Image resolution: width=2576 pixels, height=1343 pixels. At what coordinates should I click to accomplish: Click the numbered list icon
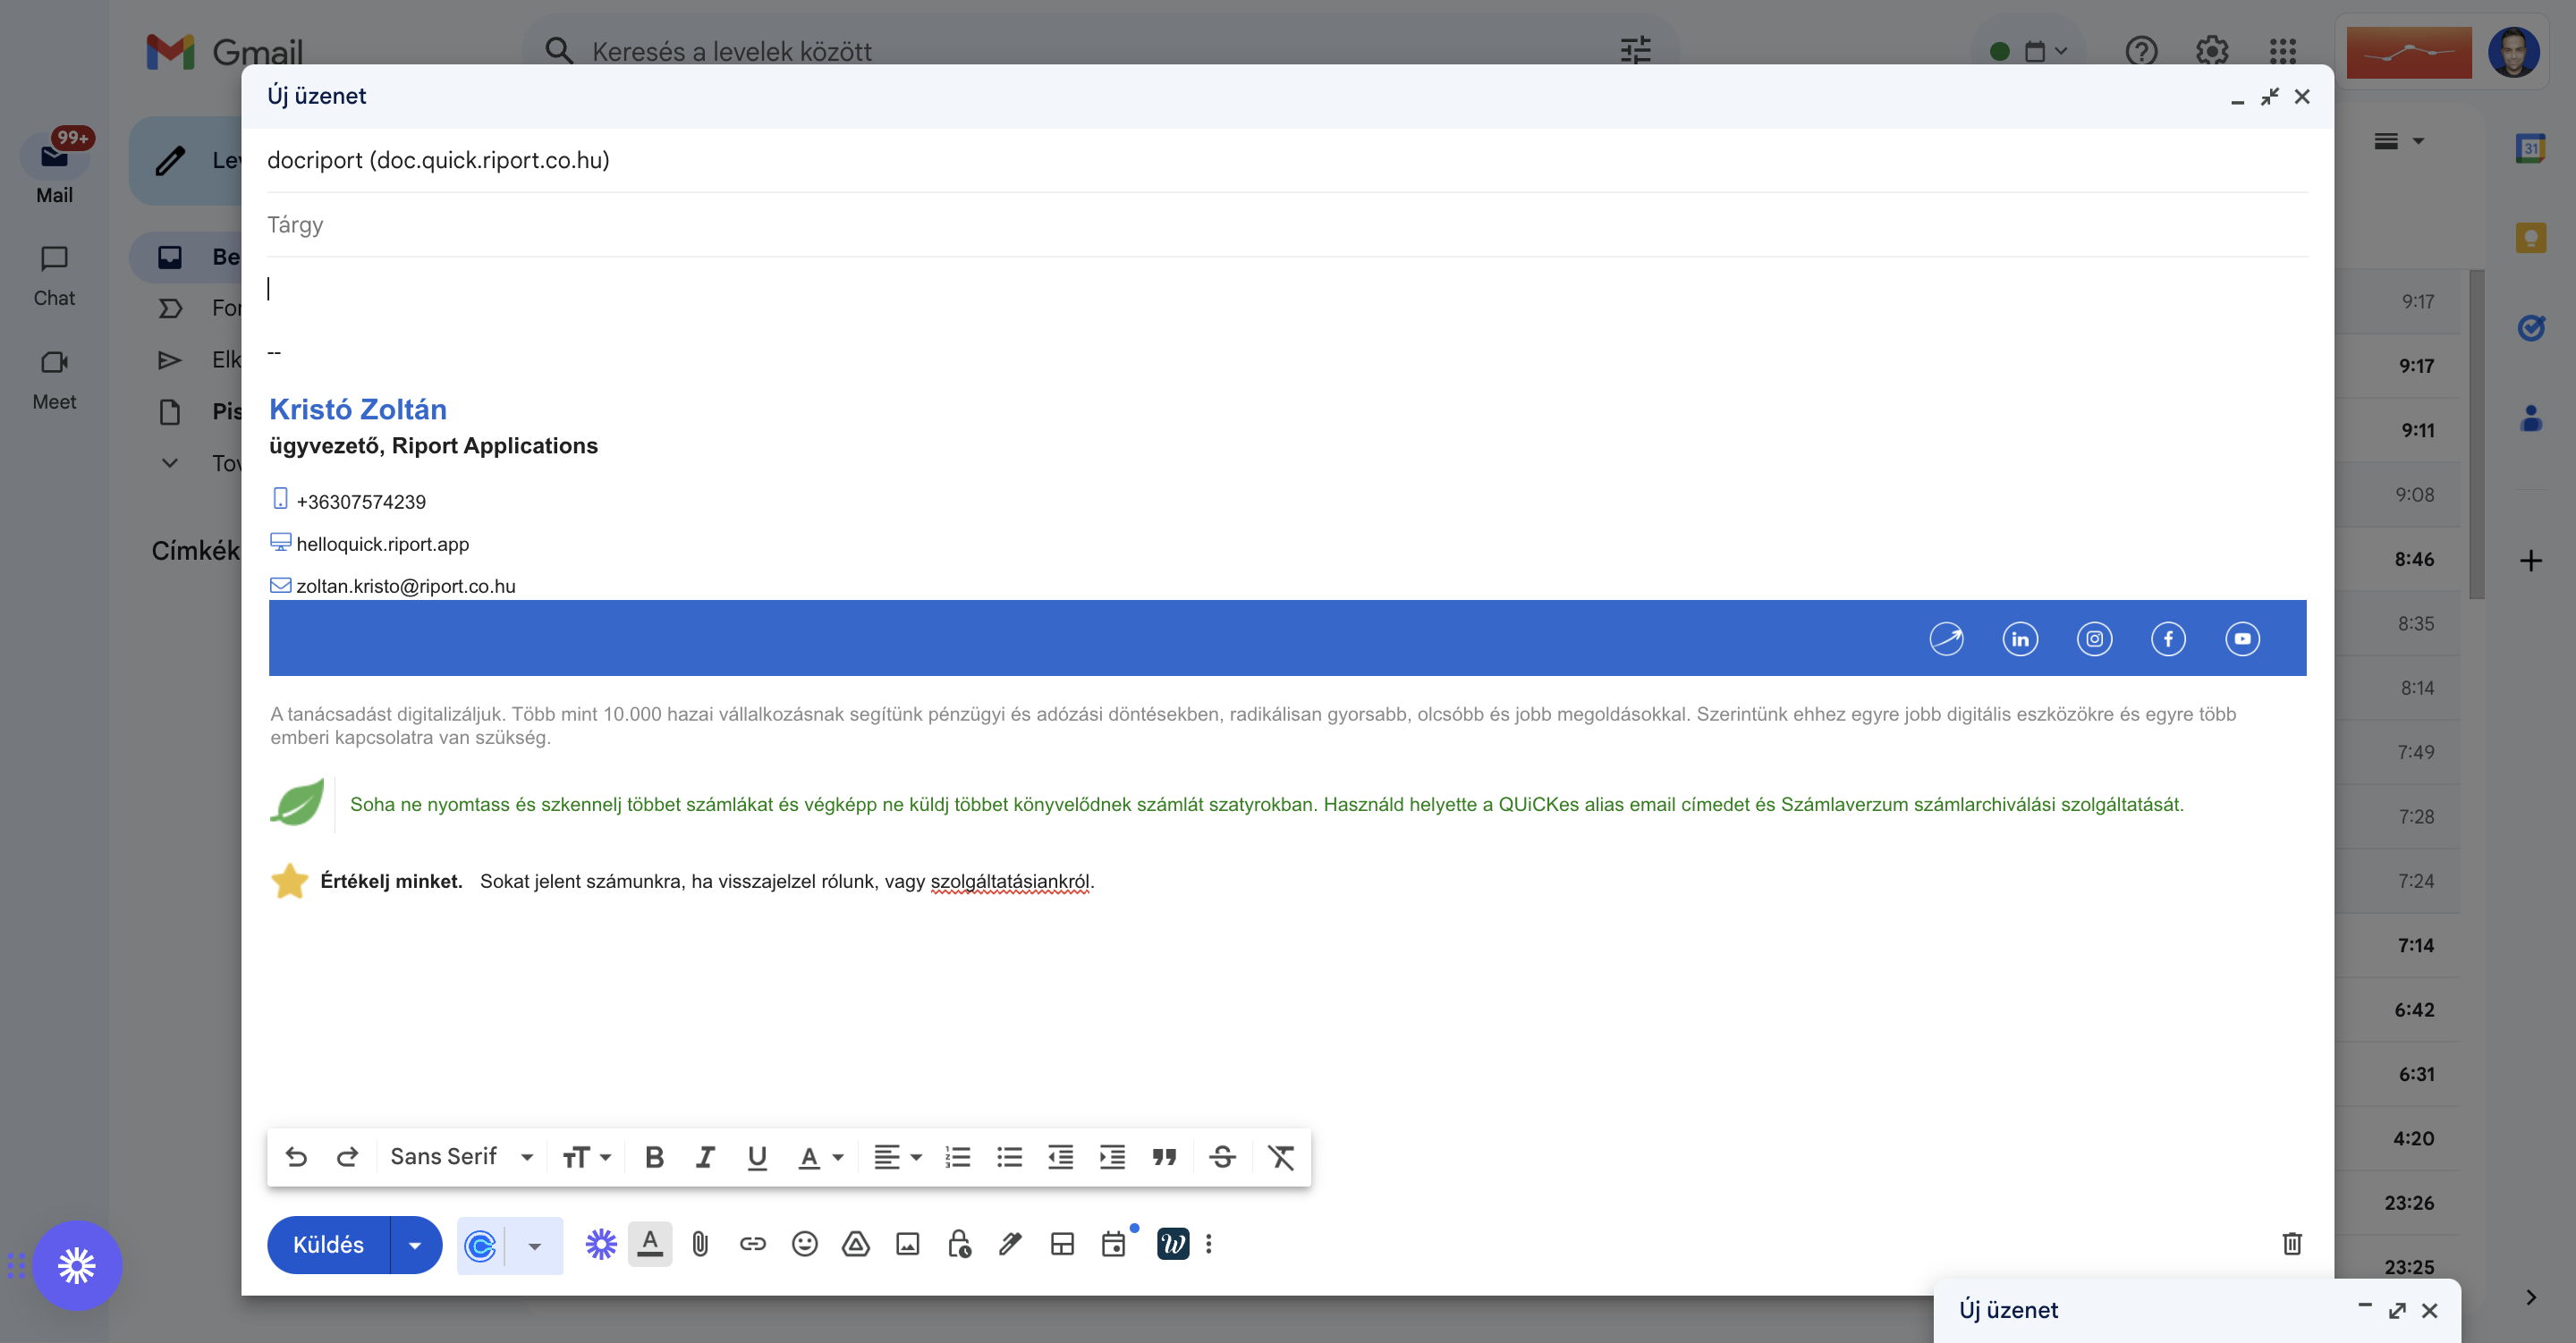pyautogui.click(x=956, y=1157)
